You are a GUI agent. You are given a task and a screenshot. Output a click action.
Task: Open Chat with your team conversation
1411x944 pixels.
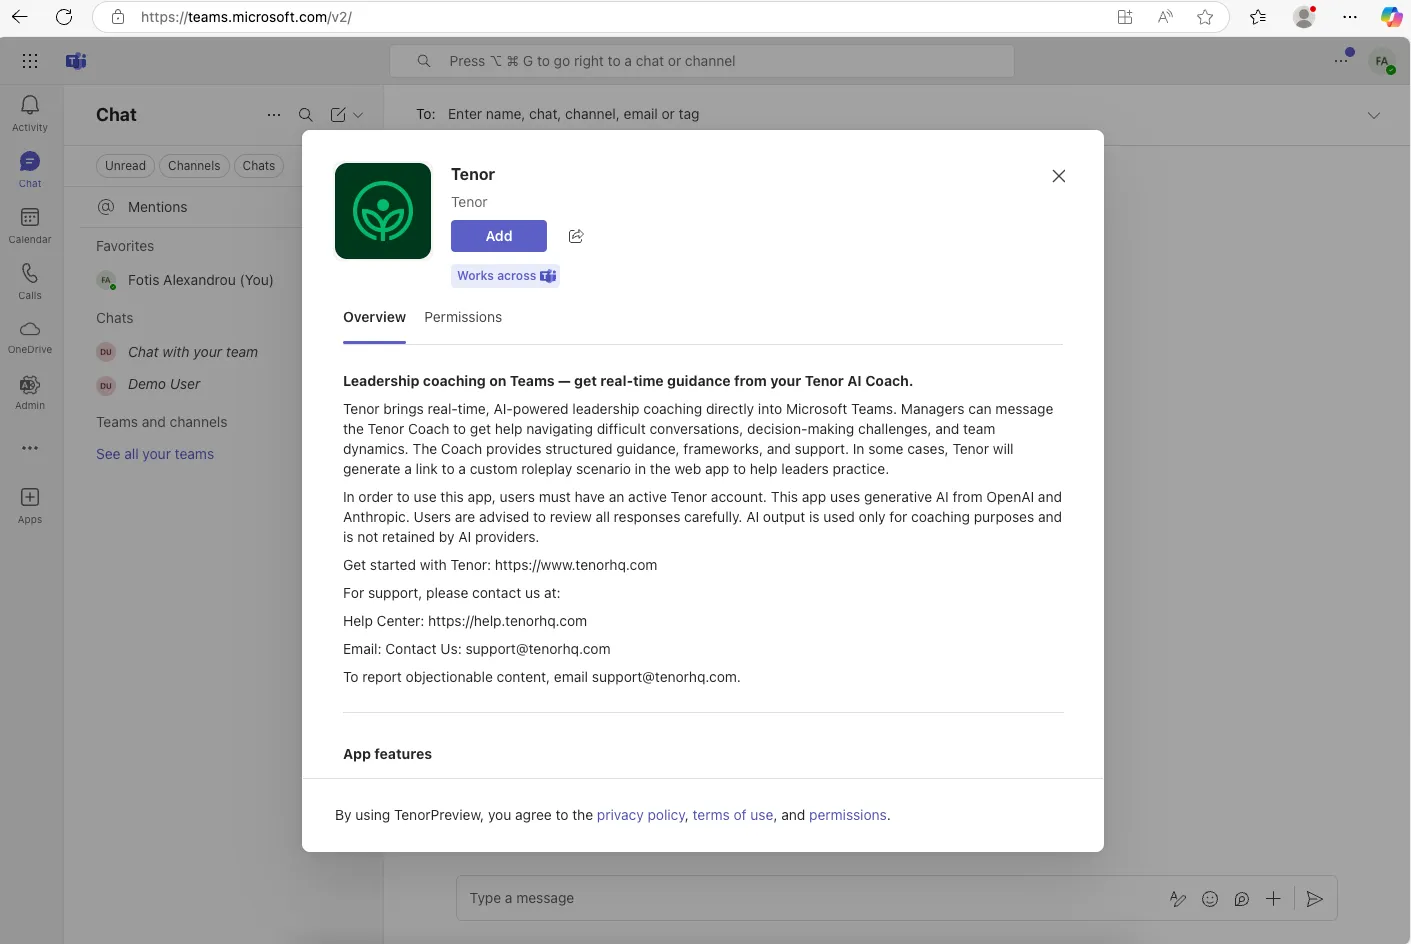point(190,352)
